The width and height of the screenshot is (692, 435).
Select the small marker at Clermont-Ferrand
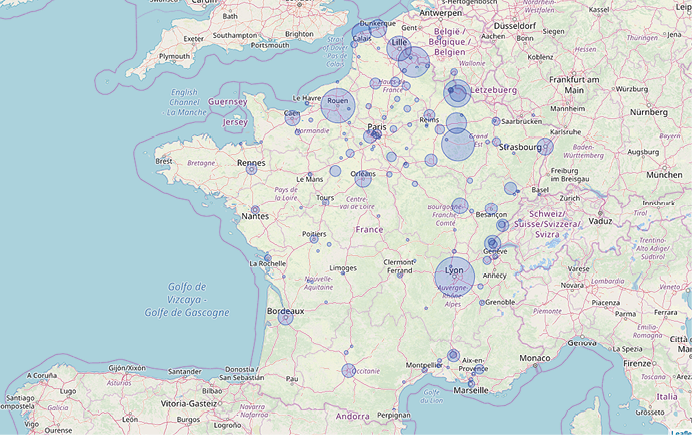point(400,274)
